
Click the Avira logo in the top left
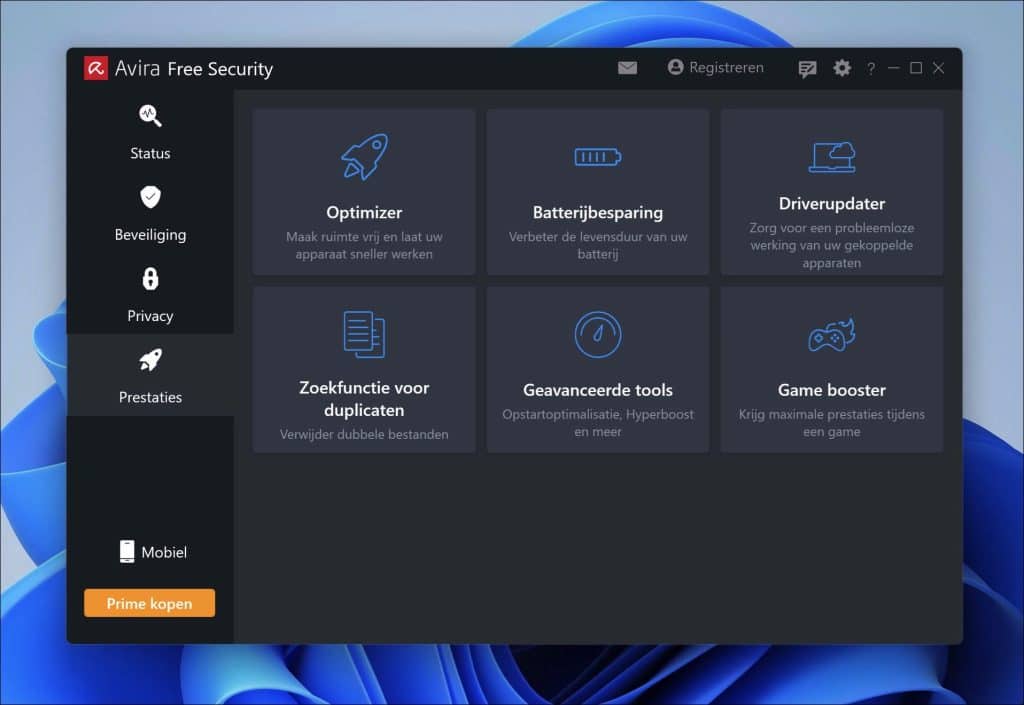pyautogui.click(x=95, y=68)
